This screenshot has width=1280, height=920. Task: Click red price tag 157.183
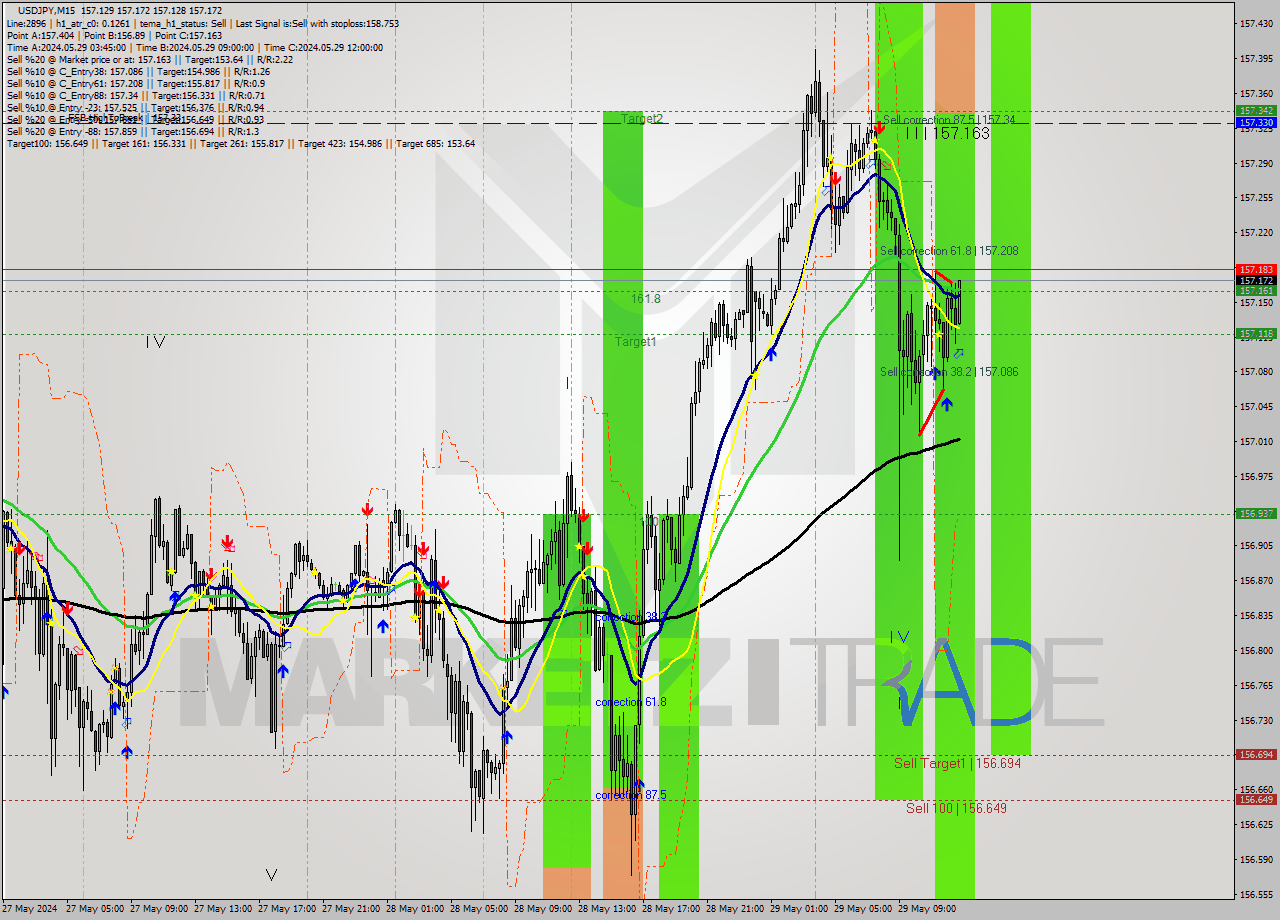(1256, 270)
